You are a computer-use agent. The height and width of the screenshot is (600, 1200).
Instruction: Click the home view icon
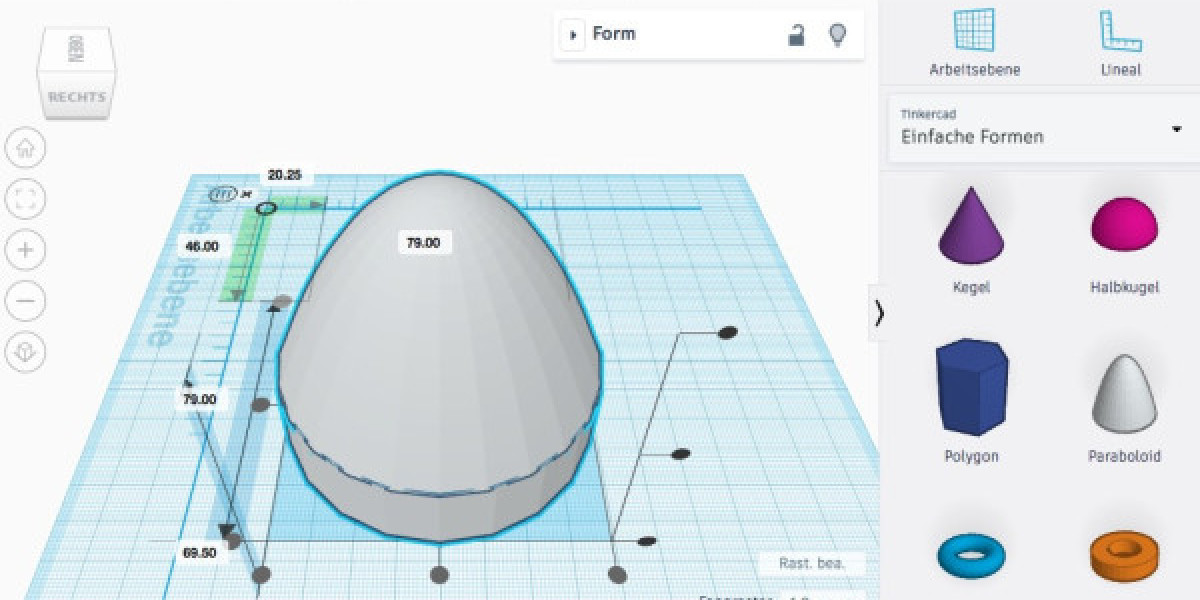pos(26,149)
